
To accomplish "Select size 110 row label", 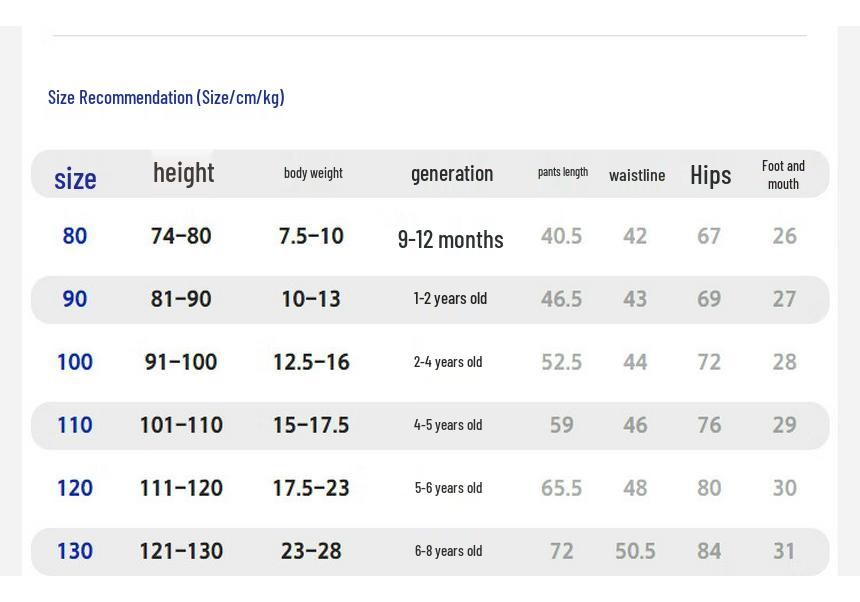I will [75, 425].
